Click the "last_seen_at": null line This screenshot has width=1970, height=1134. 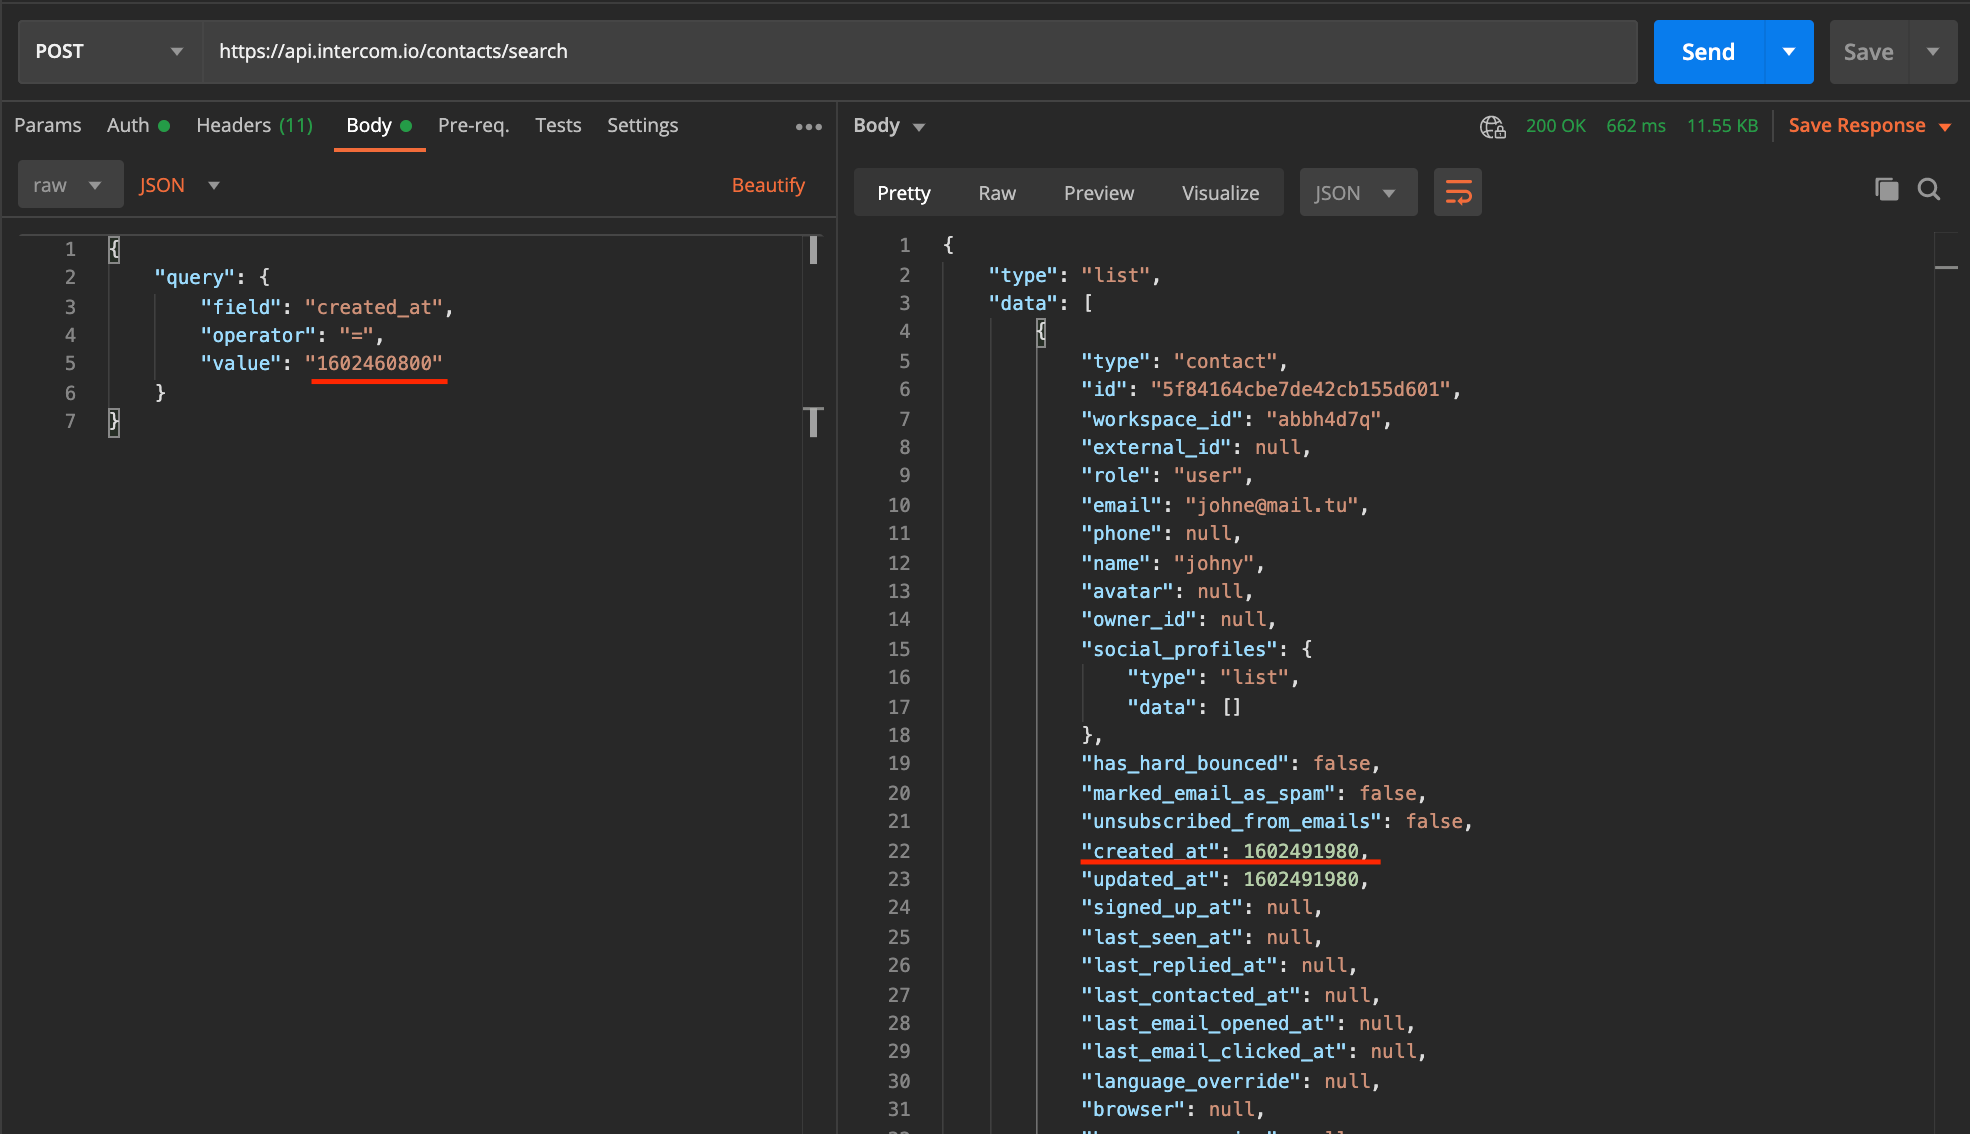click(1202, 938)
